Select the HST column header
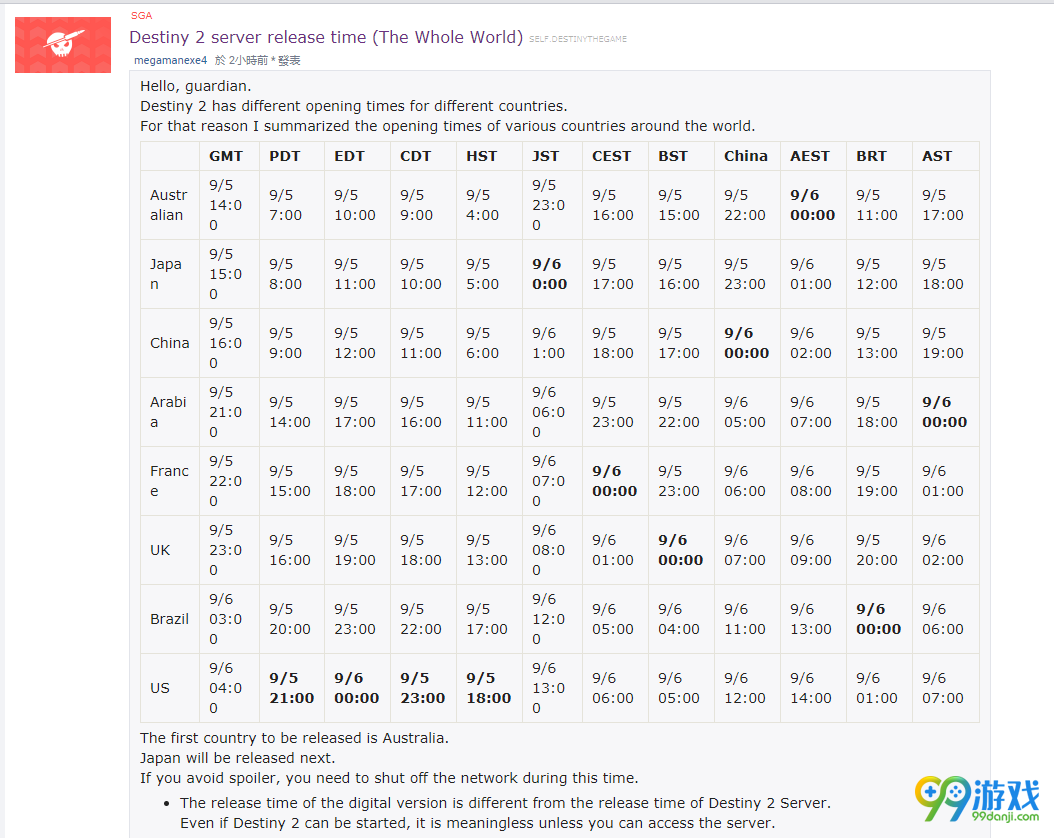Image resolution: width=1054 pixels, height=838 pixels. [482, 156]
